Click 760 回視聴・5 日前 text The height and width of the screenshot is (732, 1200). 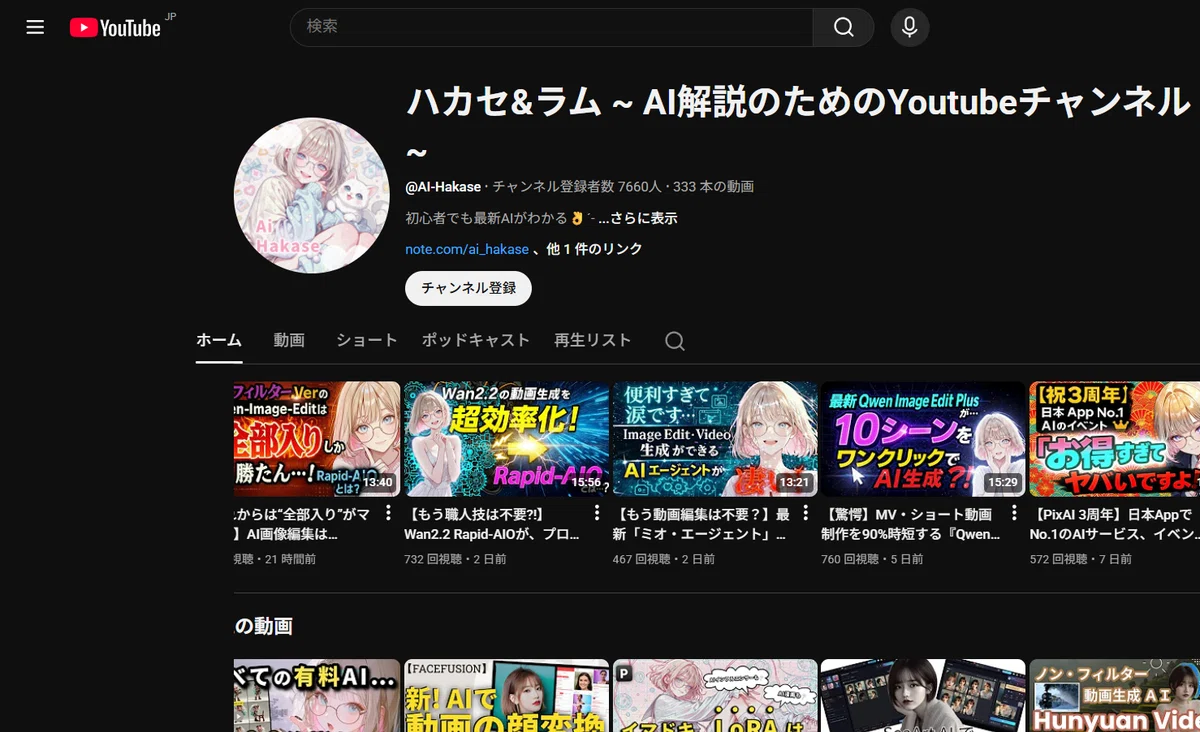(x=872, y=559)
